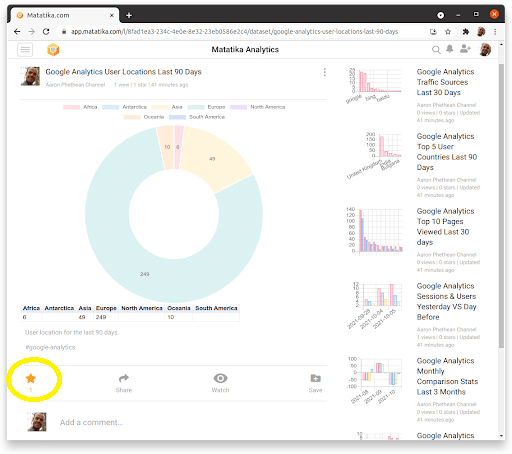Click the author avatar beside dataset title
Image resolution: width=512 pixels, height=454 pixels.
point(30,76)
